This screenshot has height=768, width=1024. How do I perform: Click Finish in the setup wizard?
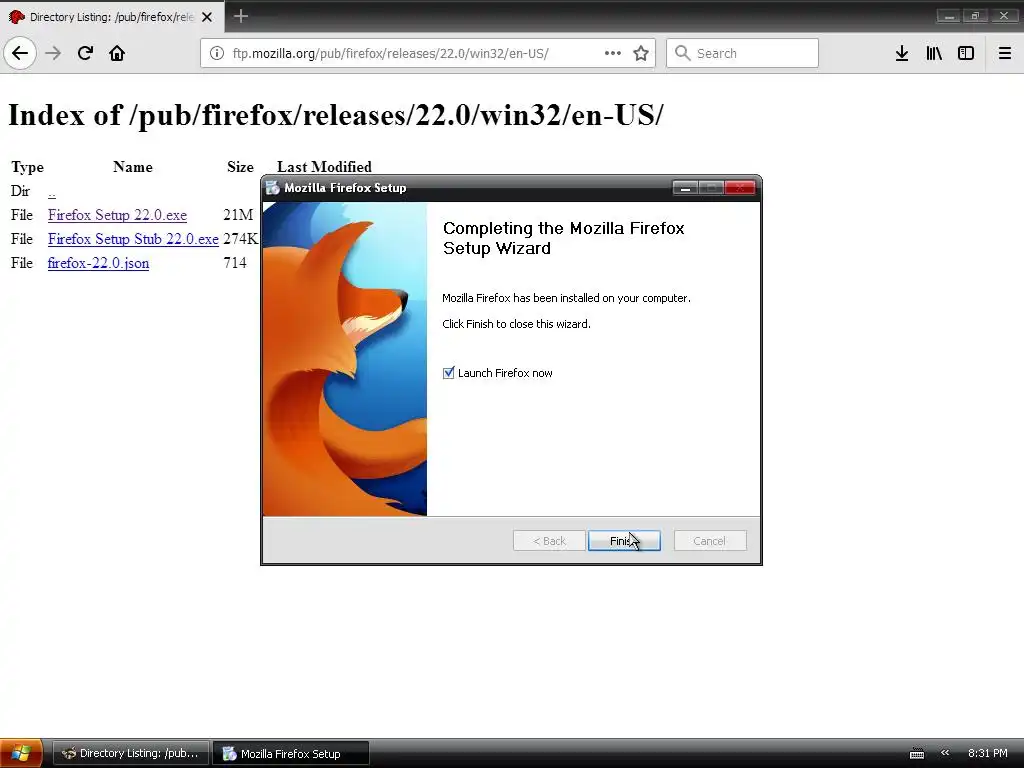(x=624, y=541)
